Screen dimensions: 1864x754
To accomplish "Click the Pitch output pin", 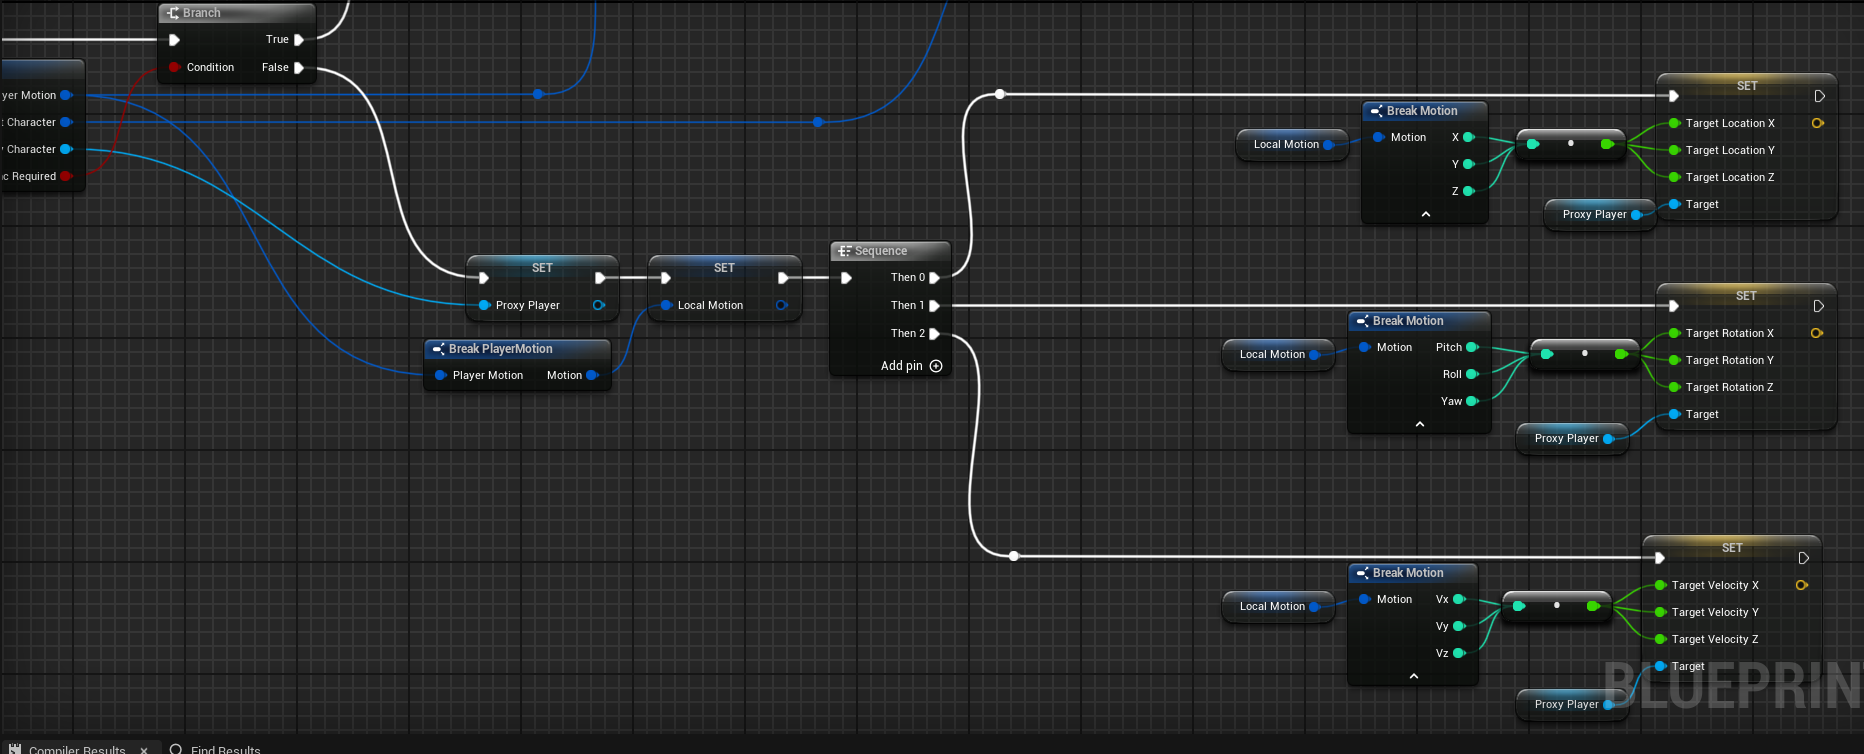I will point(1472,347).
